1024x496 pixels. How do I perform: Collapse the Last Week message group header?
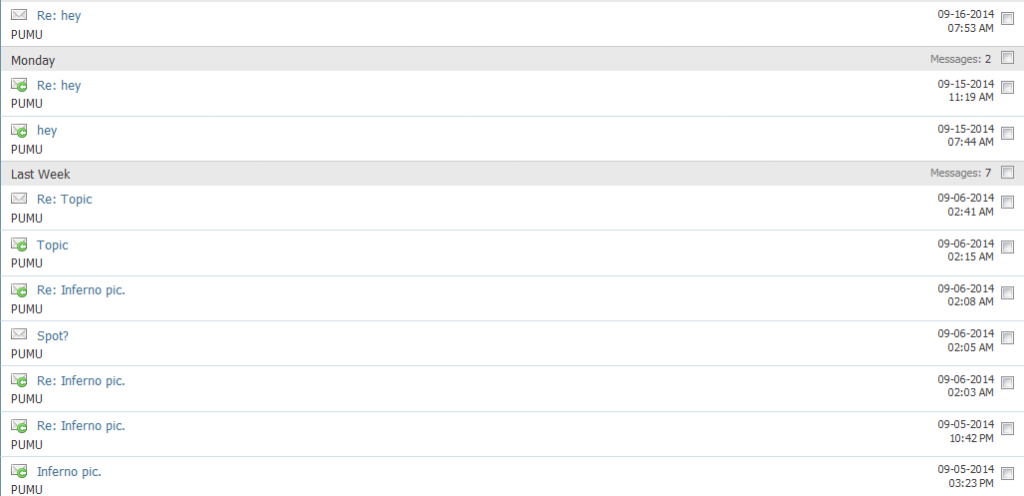click(x=40, y=174)
